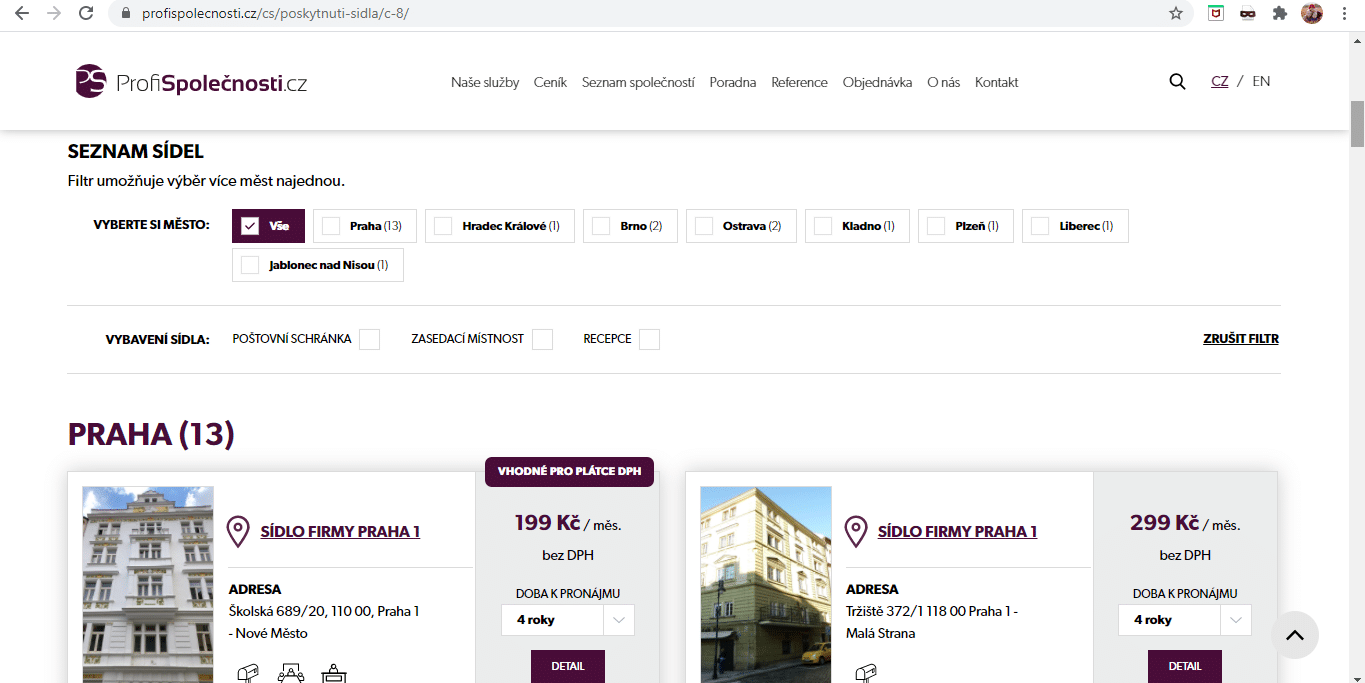The height and width of the screenshot is (683, 1365).
Task: Click the site search magnifier icon
Action: coord(1177,82)
